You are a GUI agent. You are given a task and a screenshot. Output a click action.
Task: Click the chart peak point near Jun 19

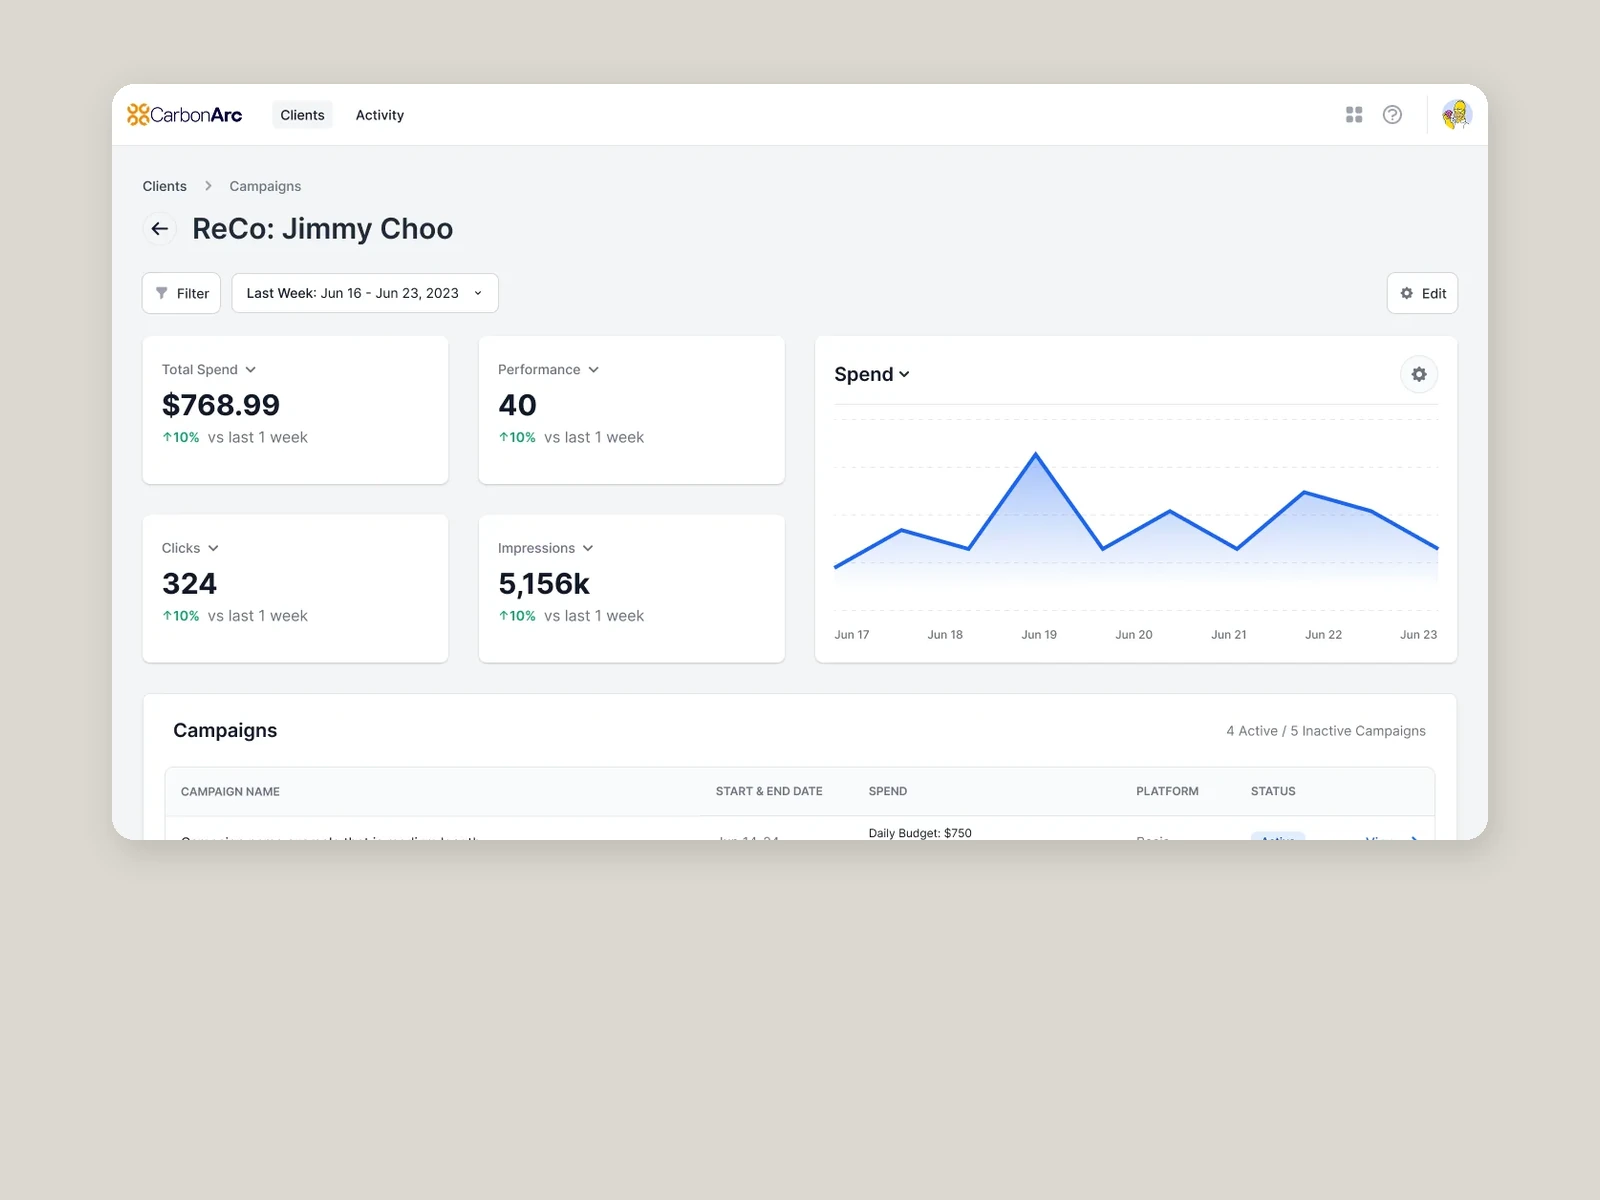[x=1036, y=454]
